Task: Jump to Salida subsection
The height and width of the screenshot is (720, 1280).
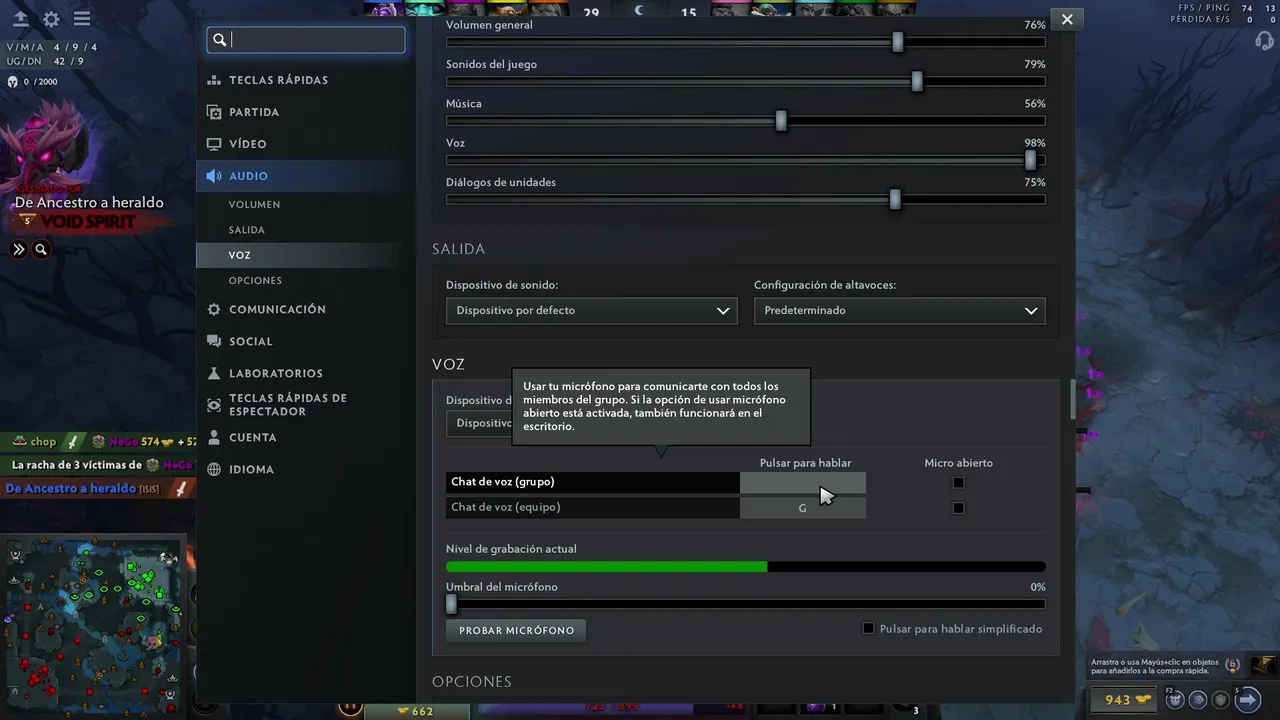Action: click(246, 230)
